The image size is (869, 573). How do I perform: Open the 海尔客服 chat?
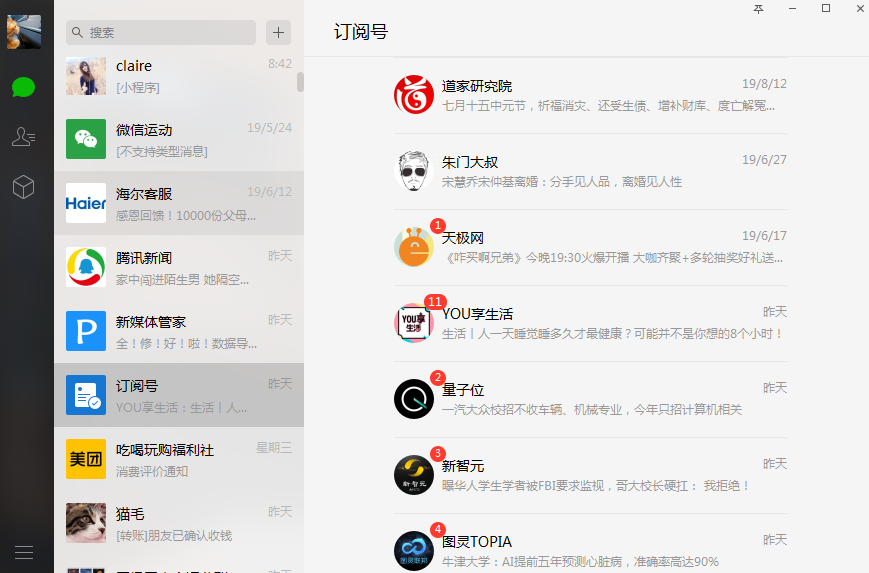[x=179, y=204]
